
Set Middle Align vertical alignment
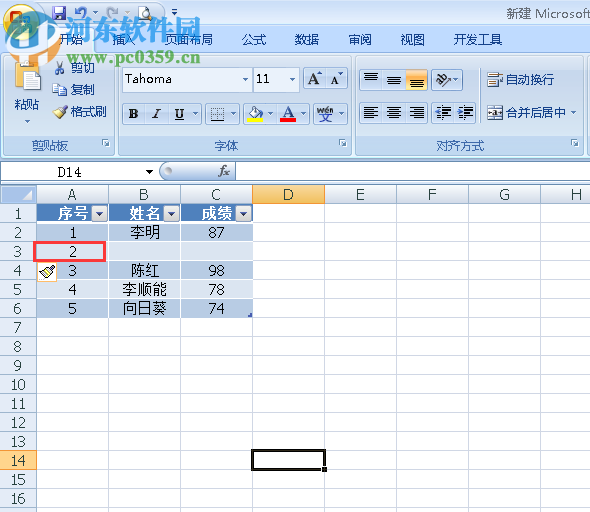(394, 80)
